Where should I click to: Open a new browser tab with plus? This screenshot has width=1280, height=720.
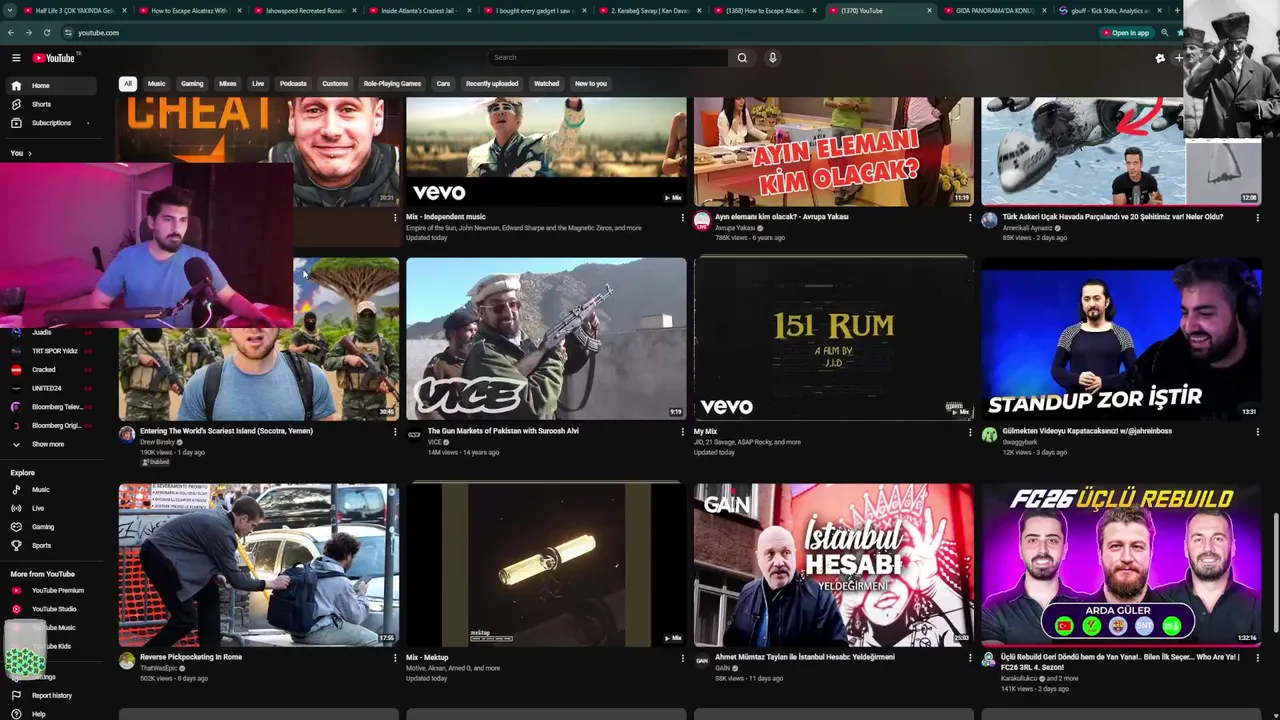1177,11
